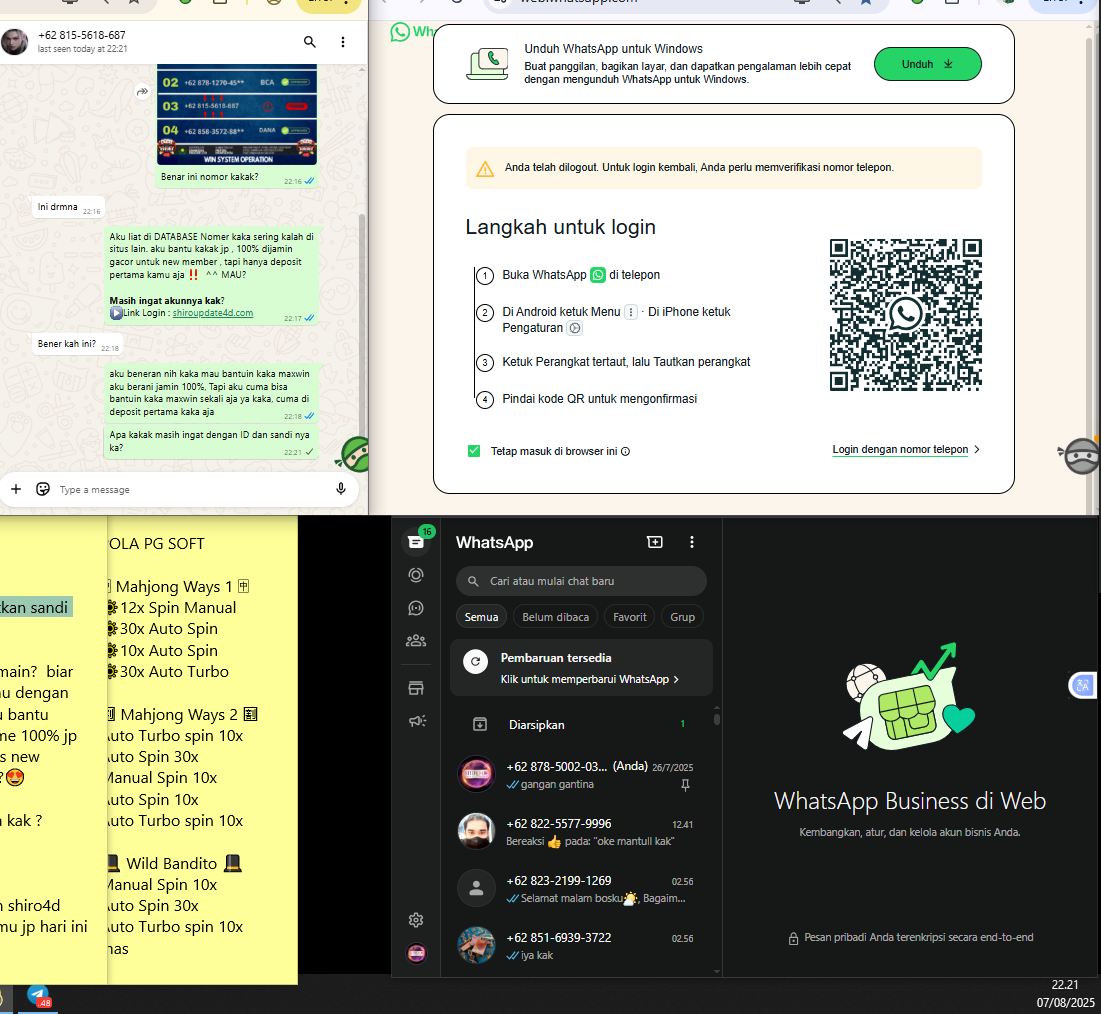Screen dimensions: 1101x1014
Task: Click the refresh icon in Pembaruan tersedia
Action: tap(475, 661)
